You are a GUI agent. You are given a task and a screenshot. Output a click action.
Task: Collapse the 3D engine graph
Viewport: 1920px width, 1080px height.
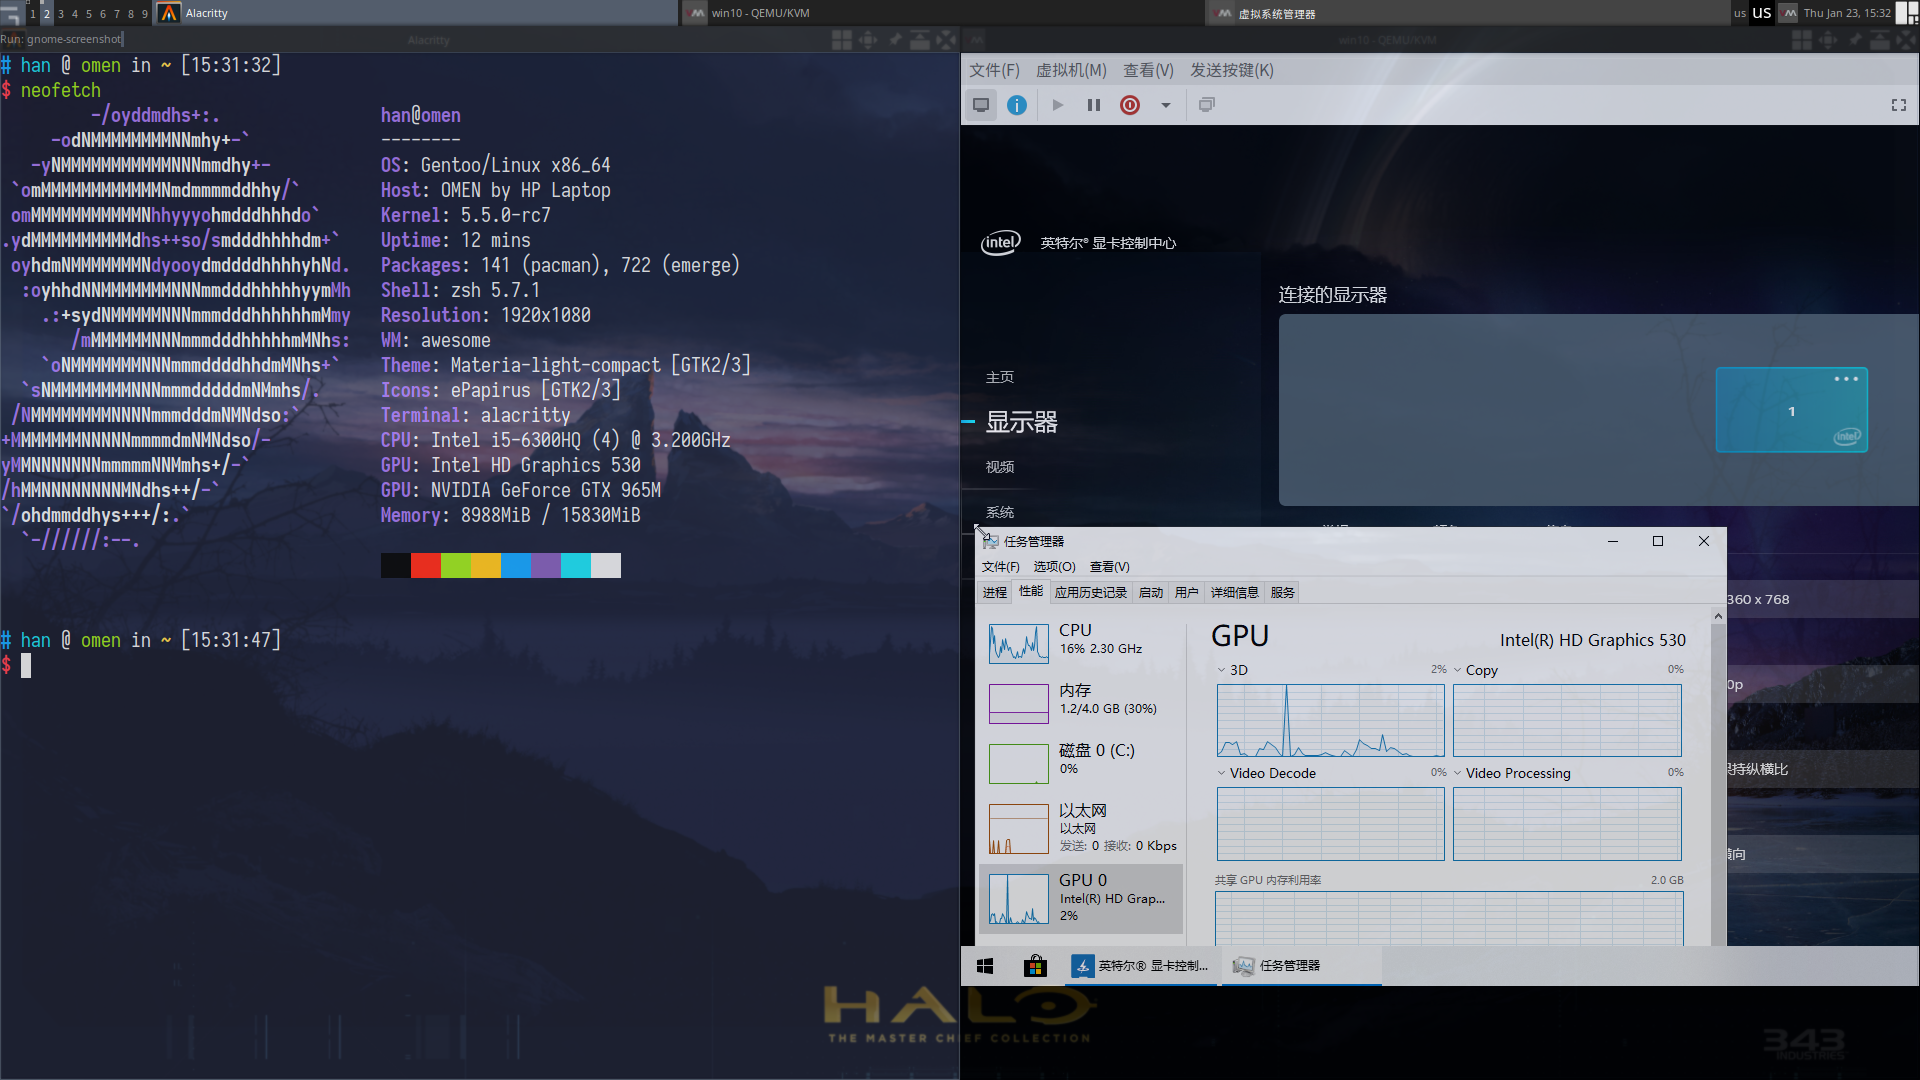pyautogui.click(x=1222, y=669)
